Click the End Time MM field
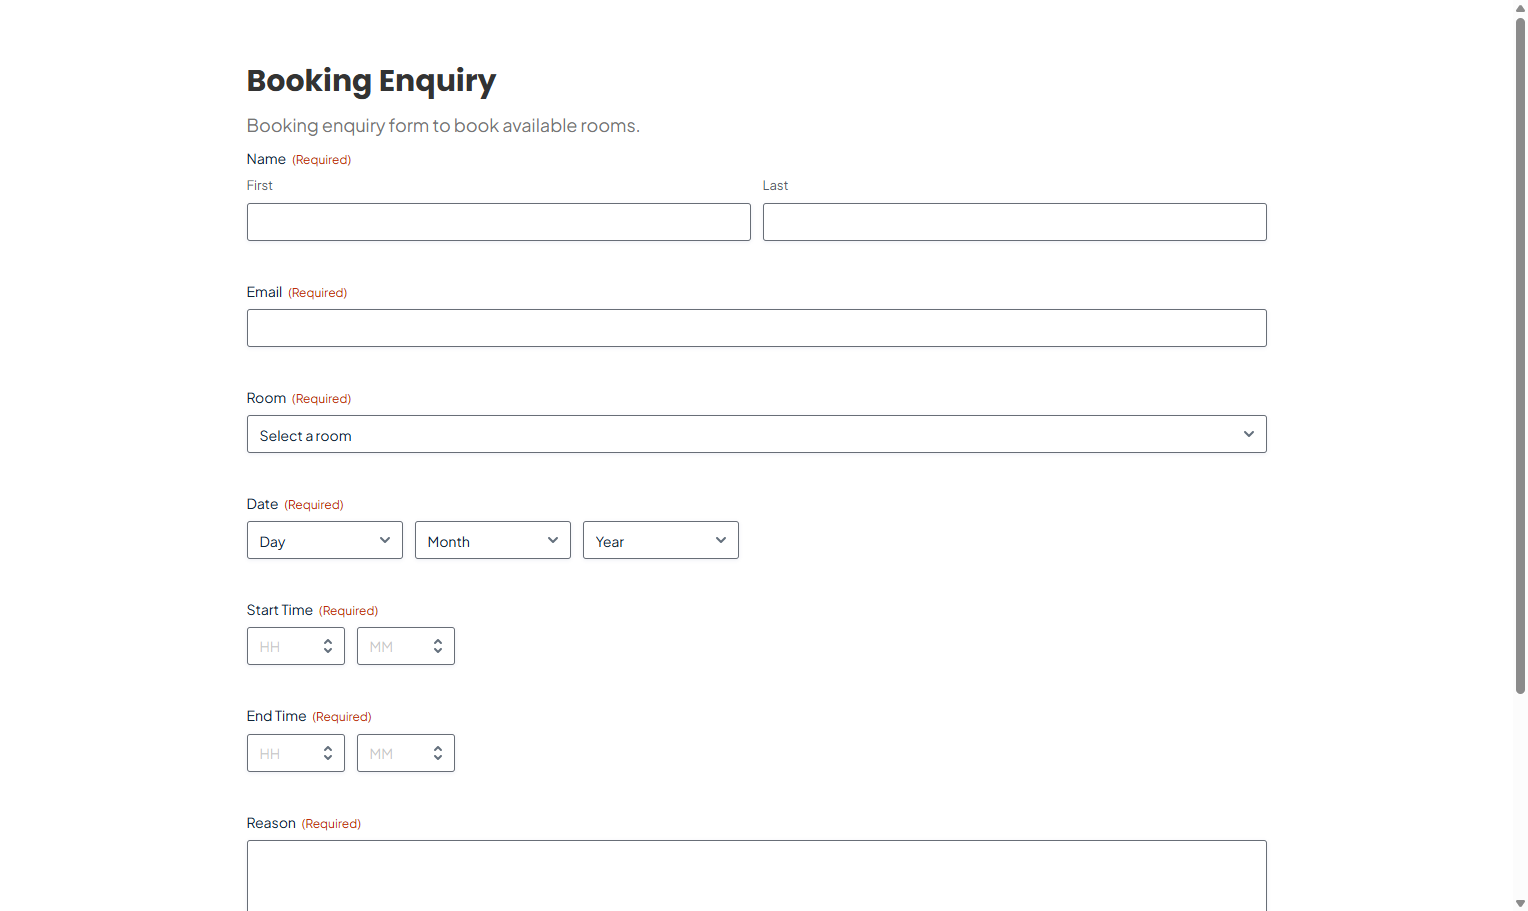The height and width of the screenshot is (911, 1528). point(392,753)
